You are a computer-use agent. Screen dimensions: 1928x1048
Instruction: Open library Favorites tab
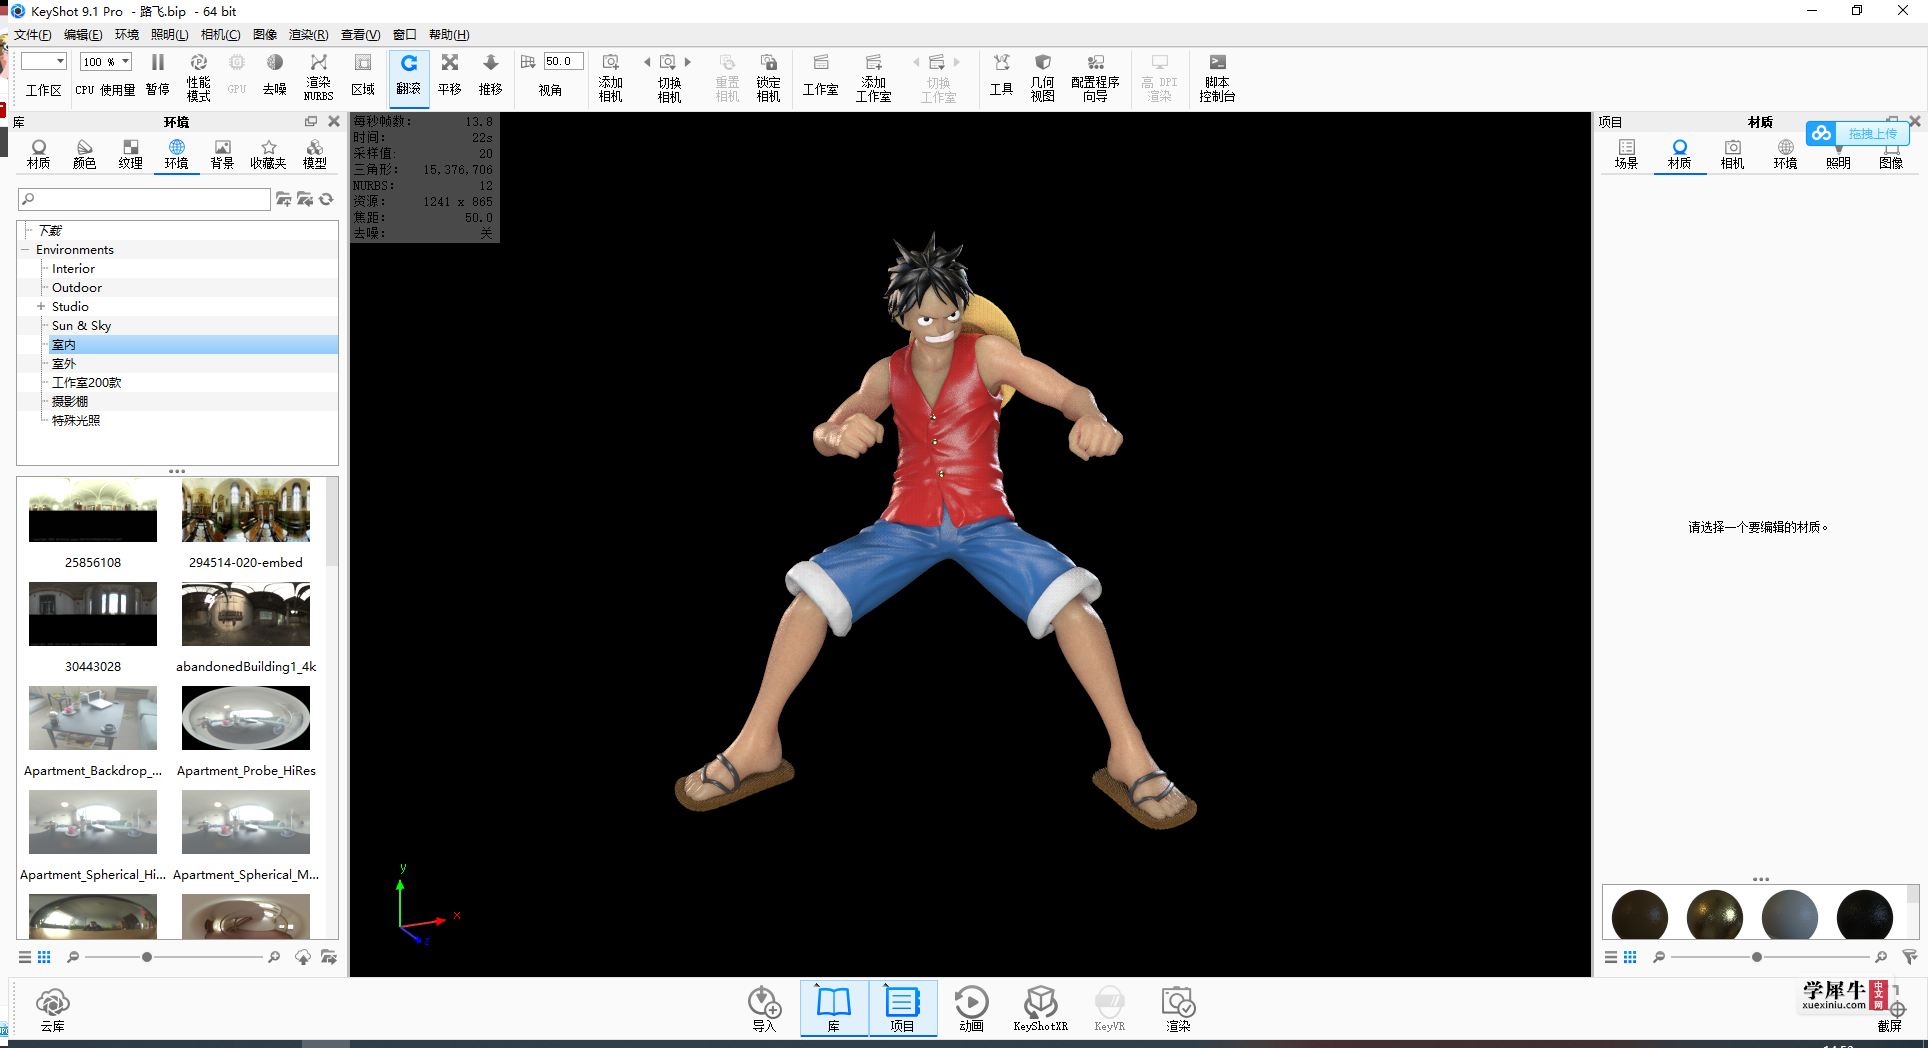click(x=268, y=155)
